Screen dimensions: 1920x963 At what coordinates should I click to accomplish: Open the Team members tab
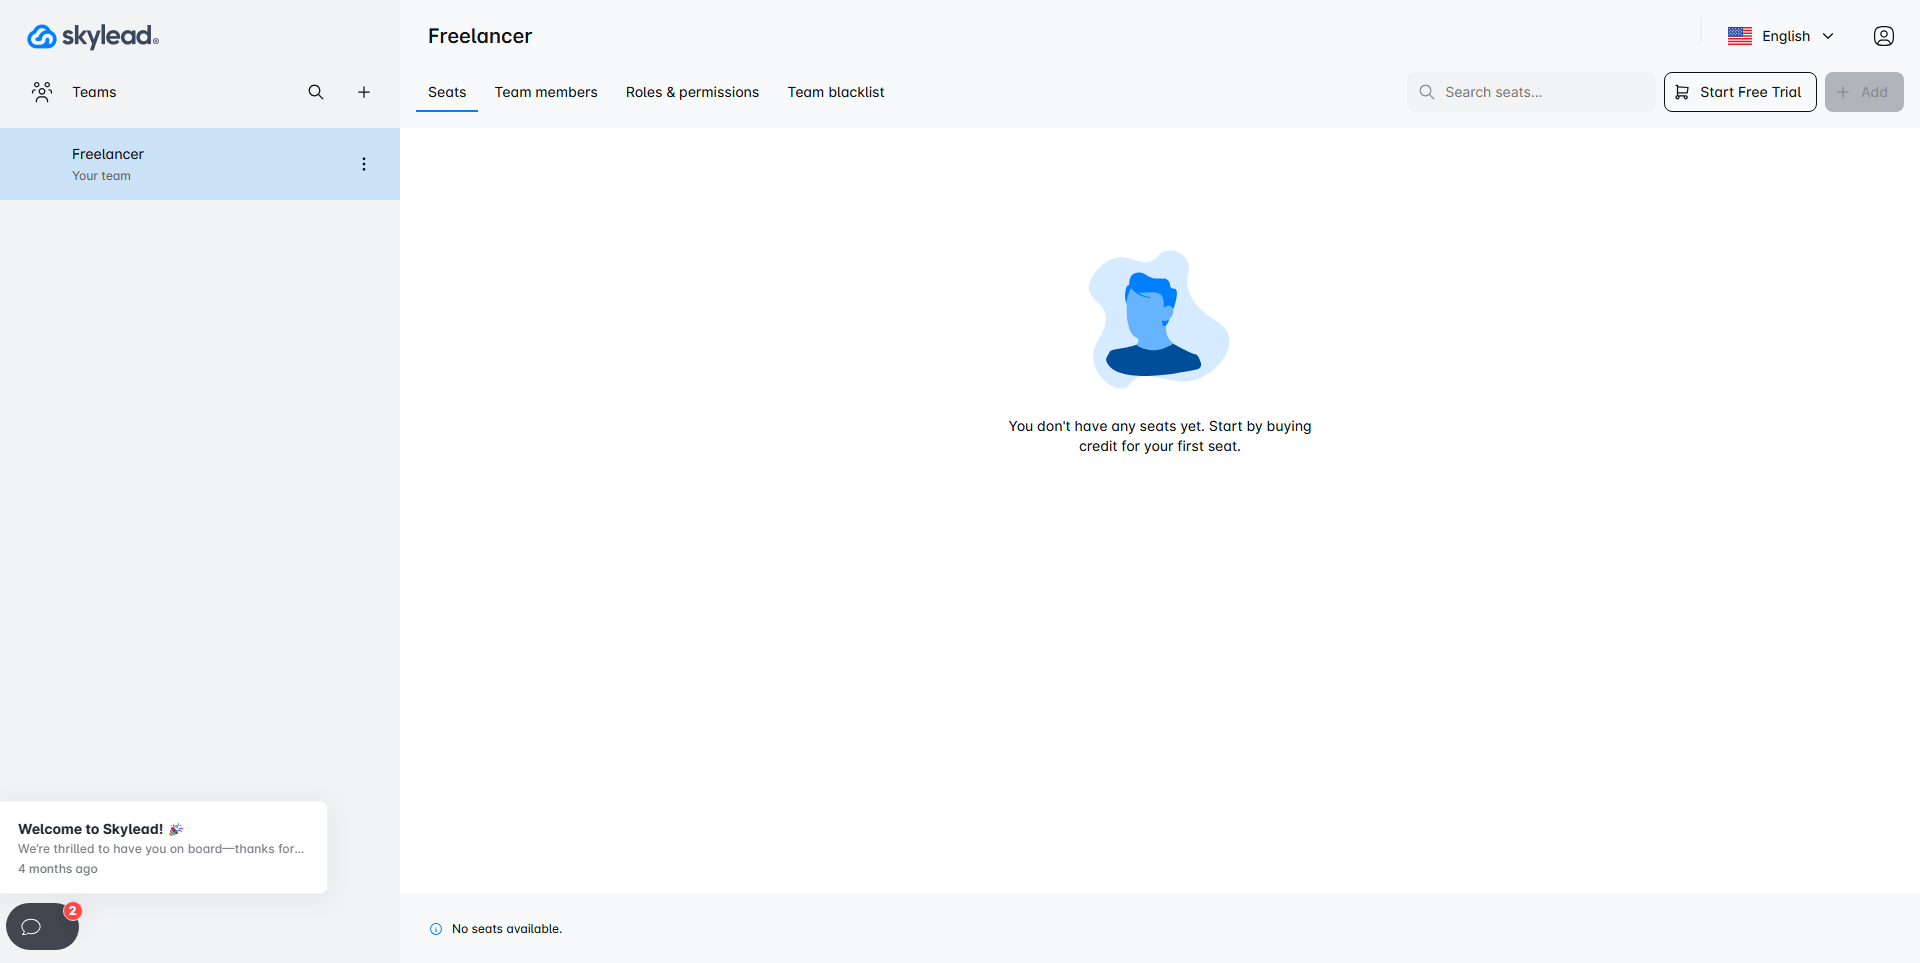click(x=546, y=92)
